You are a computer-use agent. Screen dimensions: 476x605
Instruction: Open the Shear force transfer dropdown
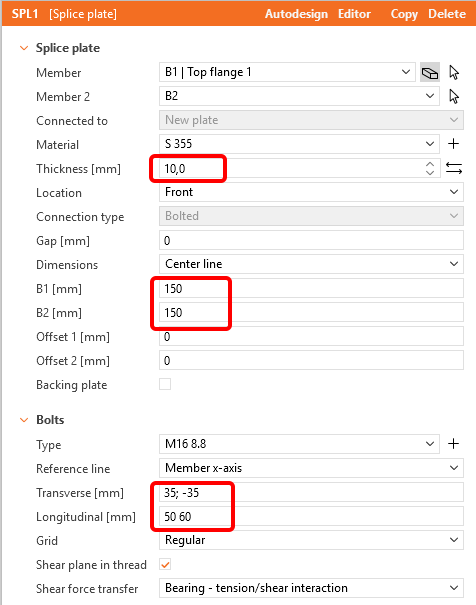(x=311, y=588)
